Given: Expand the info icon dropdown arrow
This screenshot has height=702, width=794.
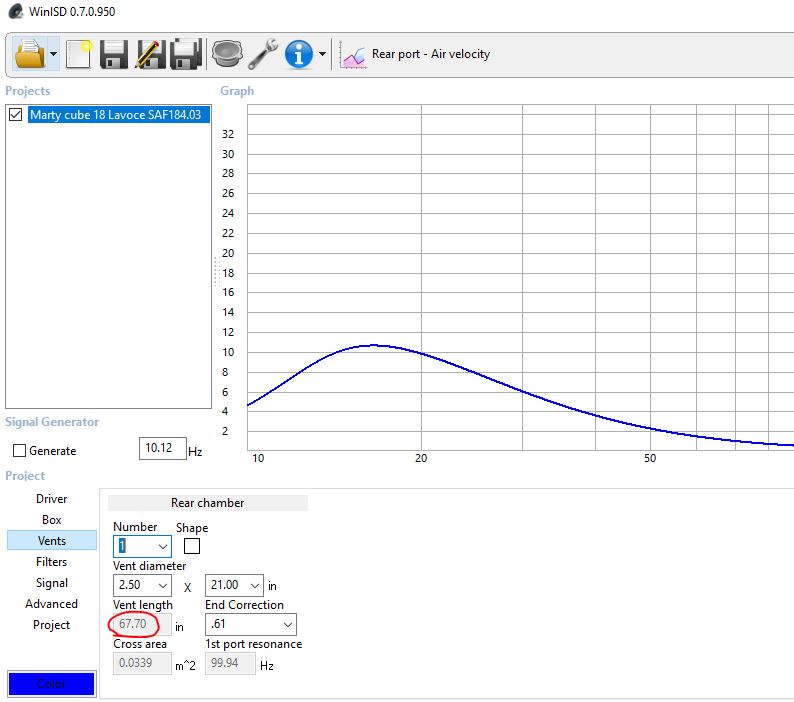Looking at the screenshot, I should click(323, 54).
